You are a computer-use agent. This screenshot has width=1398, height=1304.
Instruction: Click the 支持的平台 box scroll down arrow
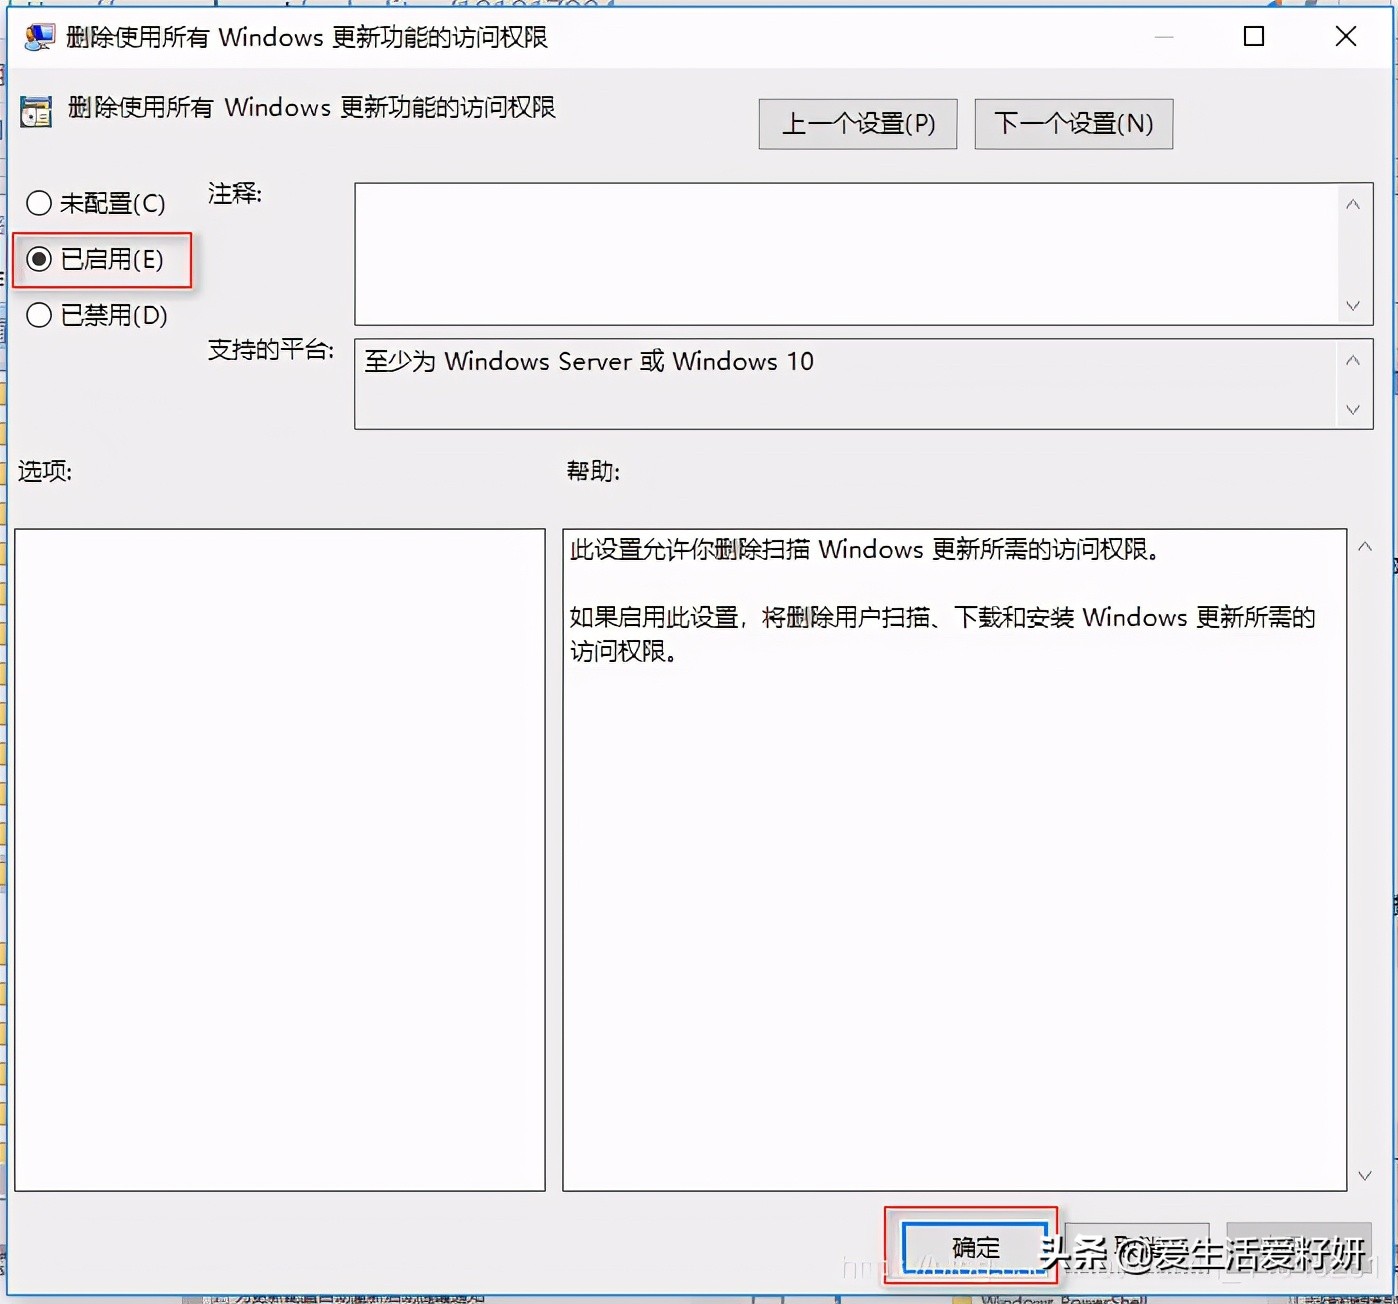(x=1353, y=410)
